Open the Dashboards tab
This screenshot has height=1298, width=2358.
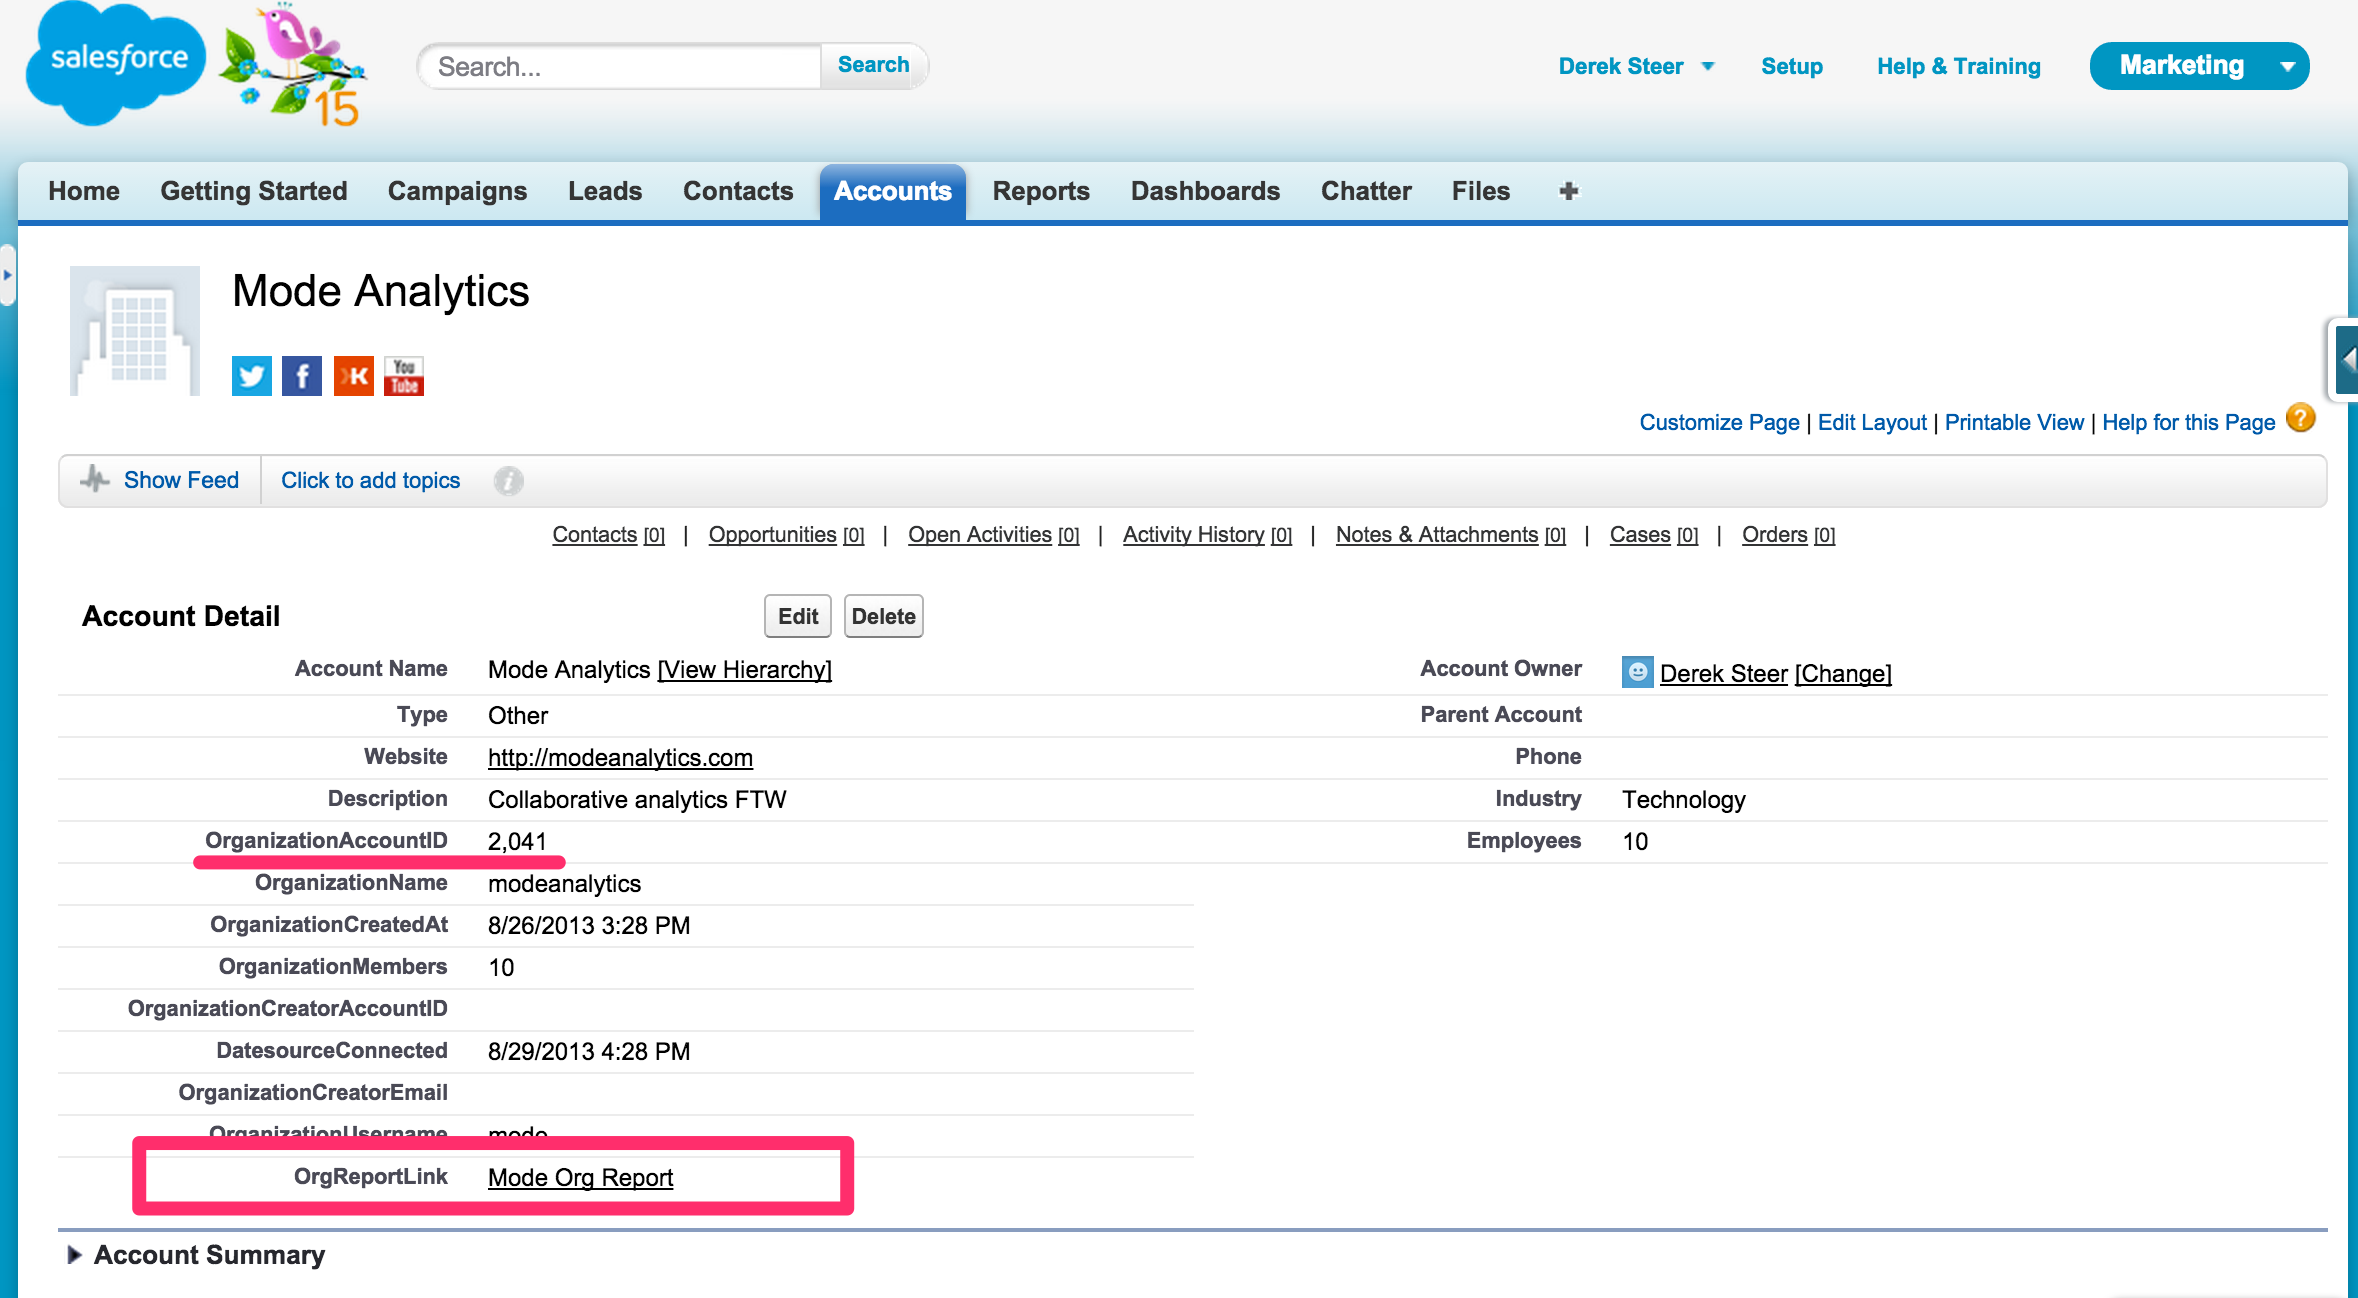(1205, 191)
